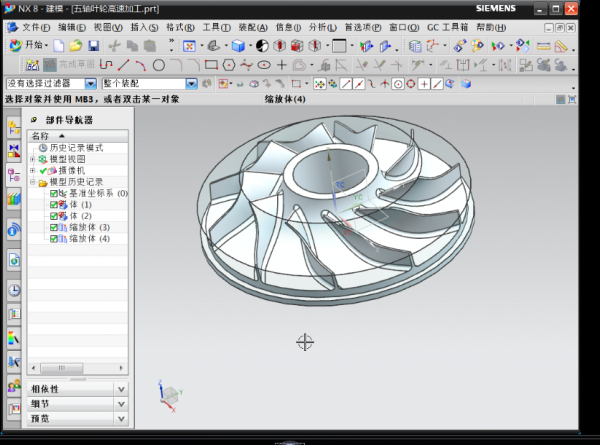The height and width of the screenshot is (445, 600).
Task: Create a new file with the blank page icon
Action: pyautogui.click(x=60, y=46)
